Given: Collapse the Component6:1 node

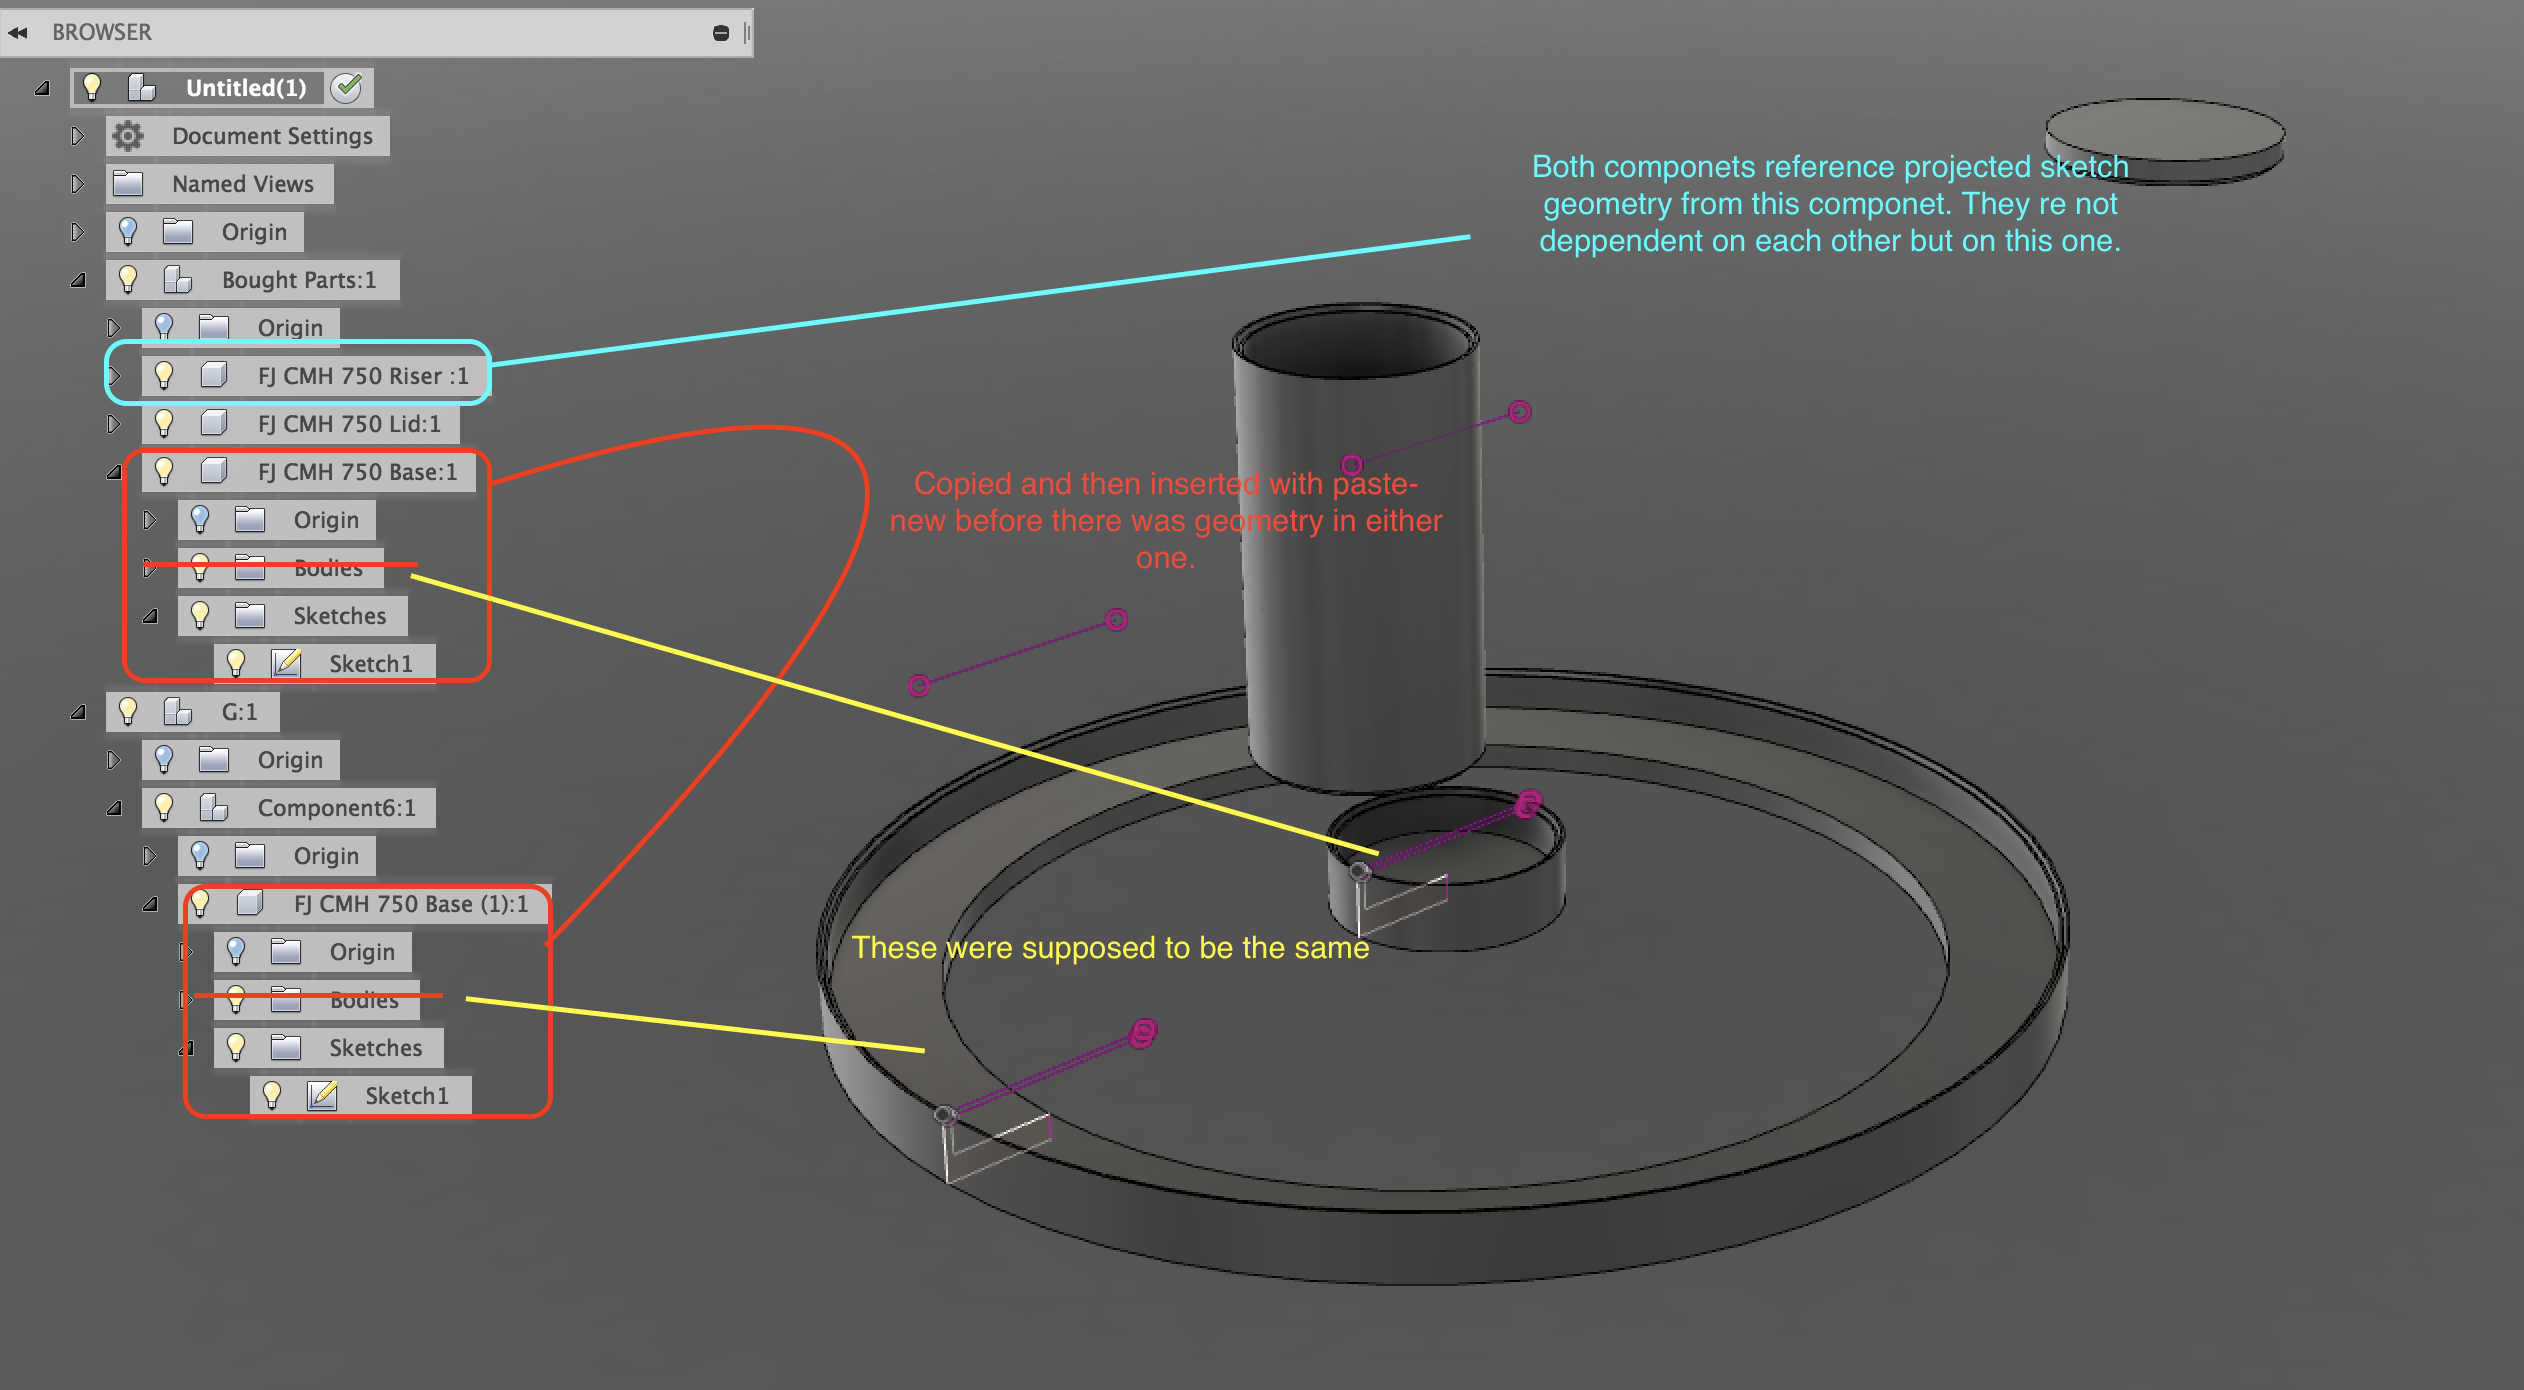Looking at the screenshot, I should pyautogui.click(x=114, y=808).
